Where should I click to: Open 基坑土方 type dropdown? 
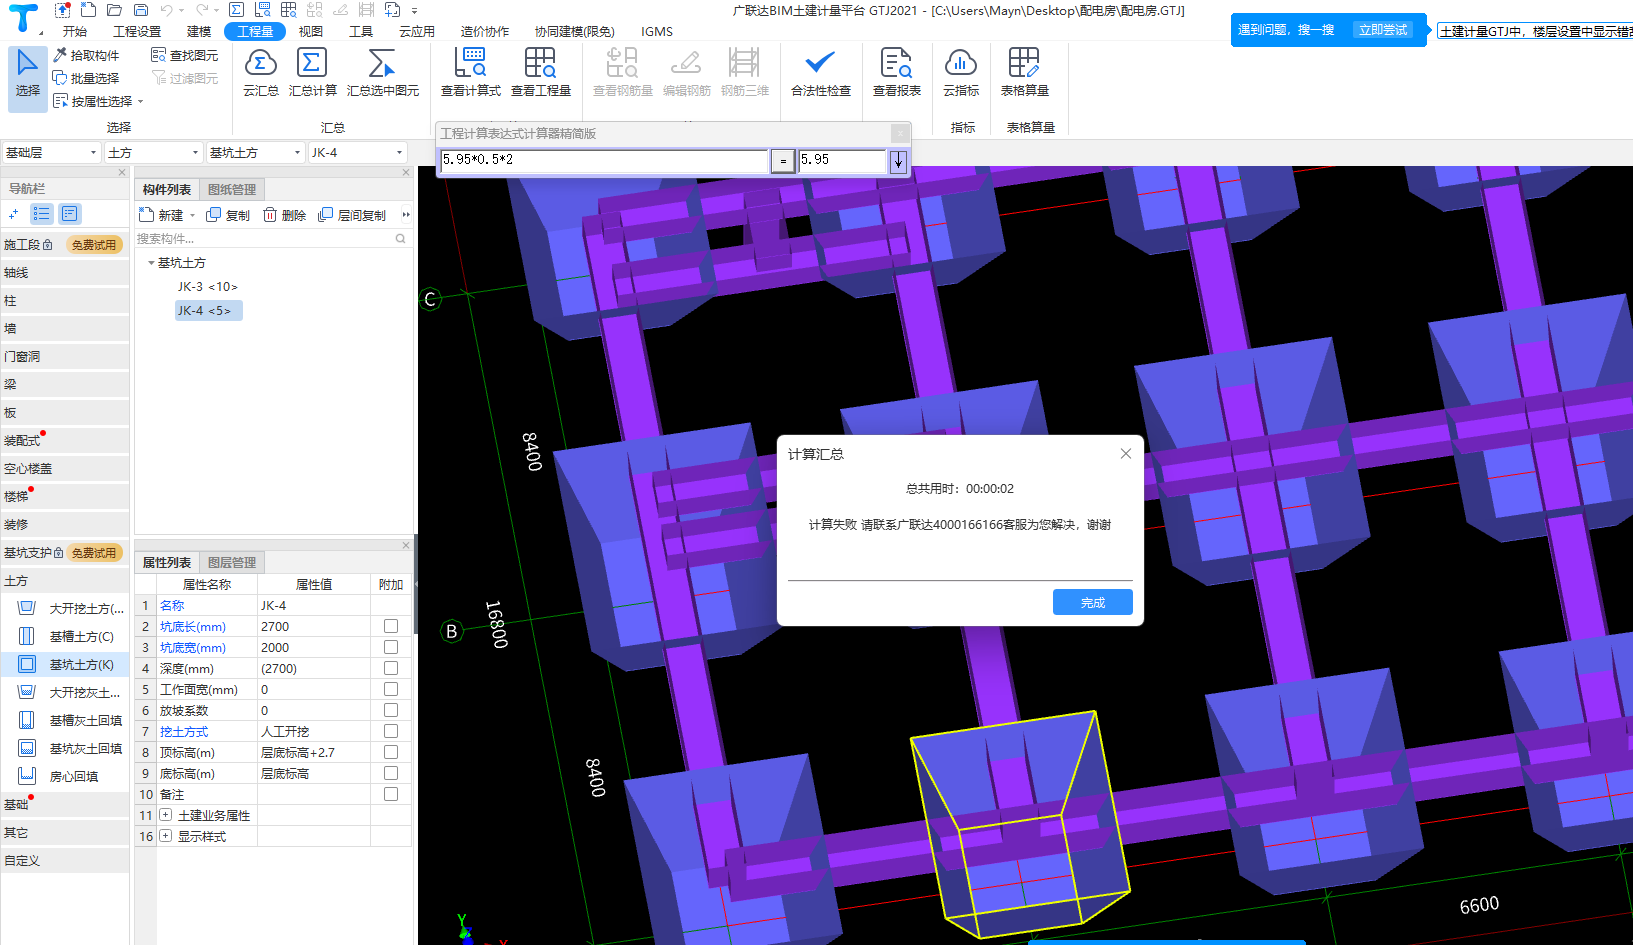pyautogui.click(x=256, y=152)
